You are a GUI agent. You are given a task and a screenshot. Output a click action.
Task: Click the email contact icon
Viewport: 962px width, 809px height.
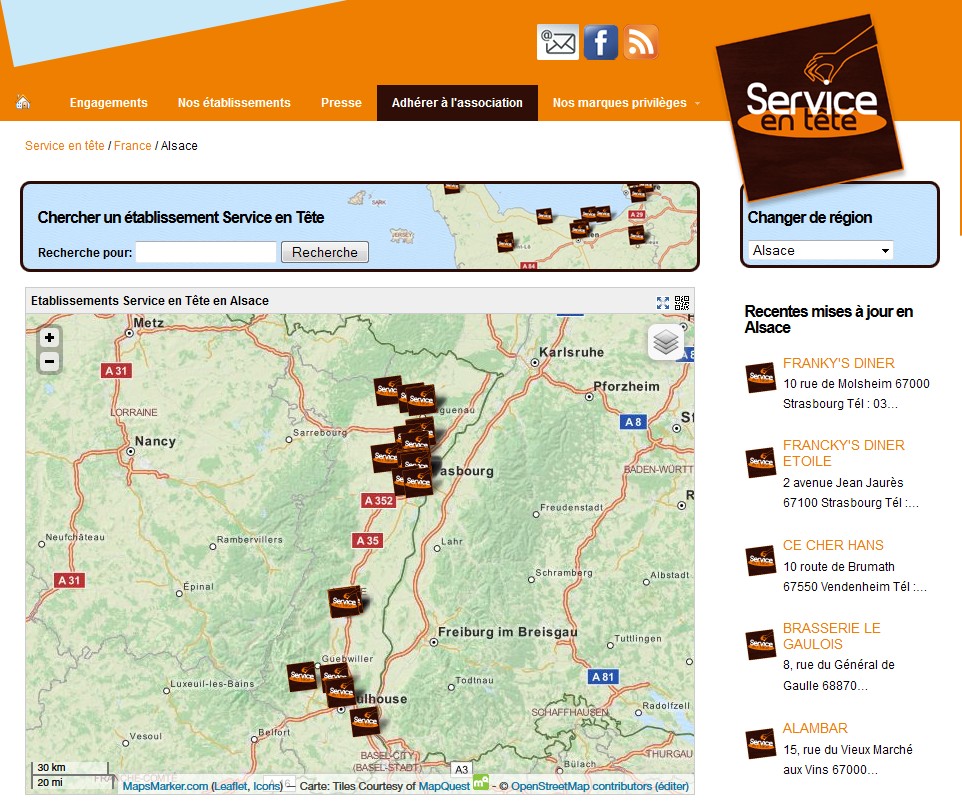coord(557,42)
